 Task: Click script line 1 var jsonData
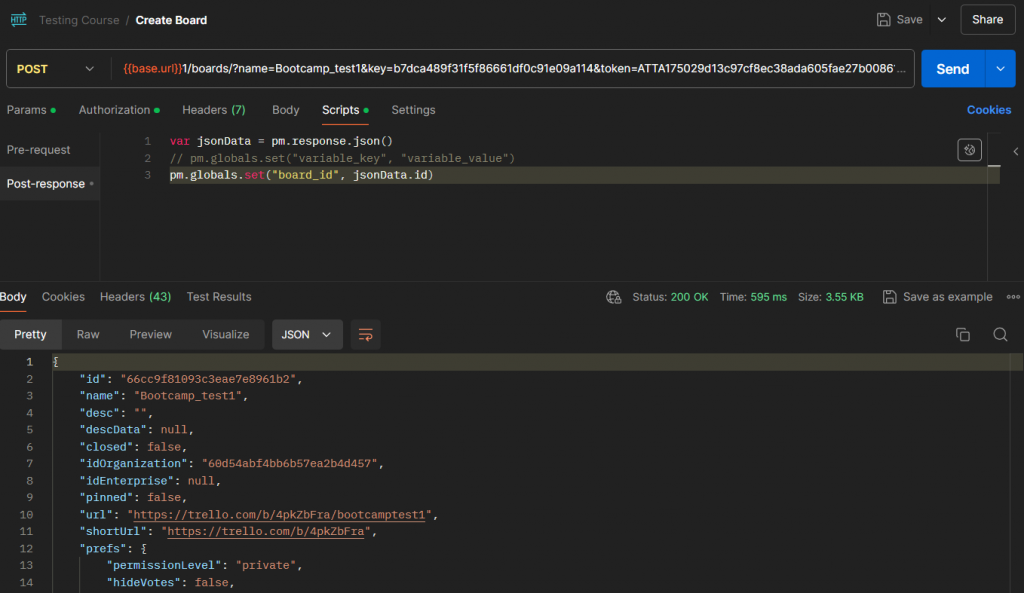click(x=281, y=141)
